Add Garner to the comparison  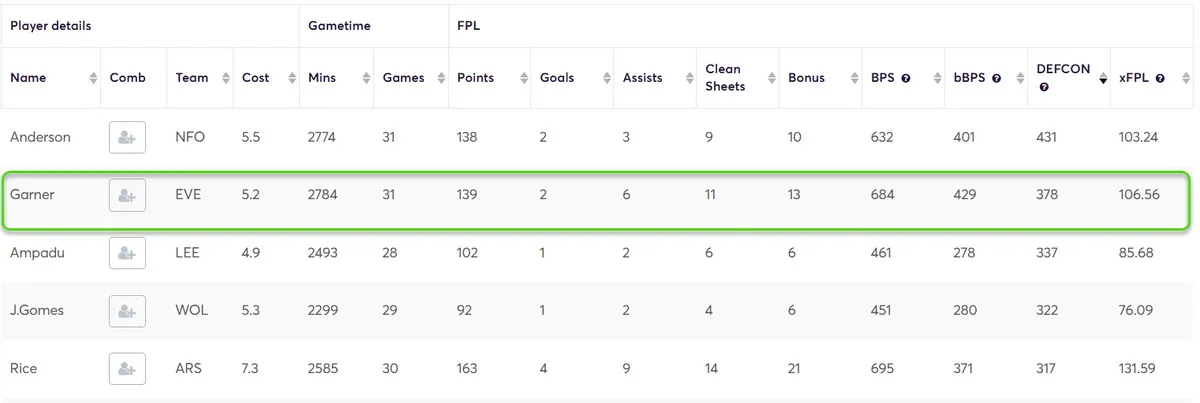point(127,196)
